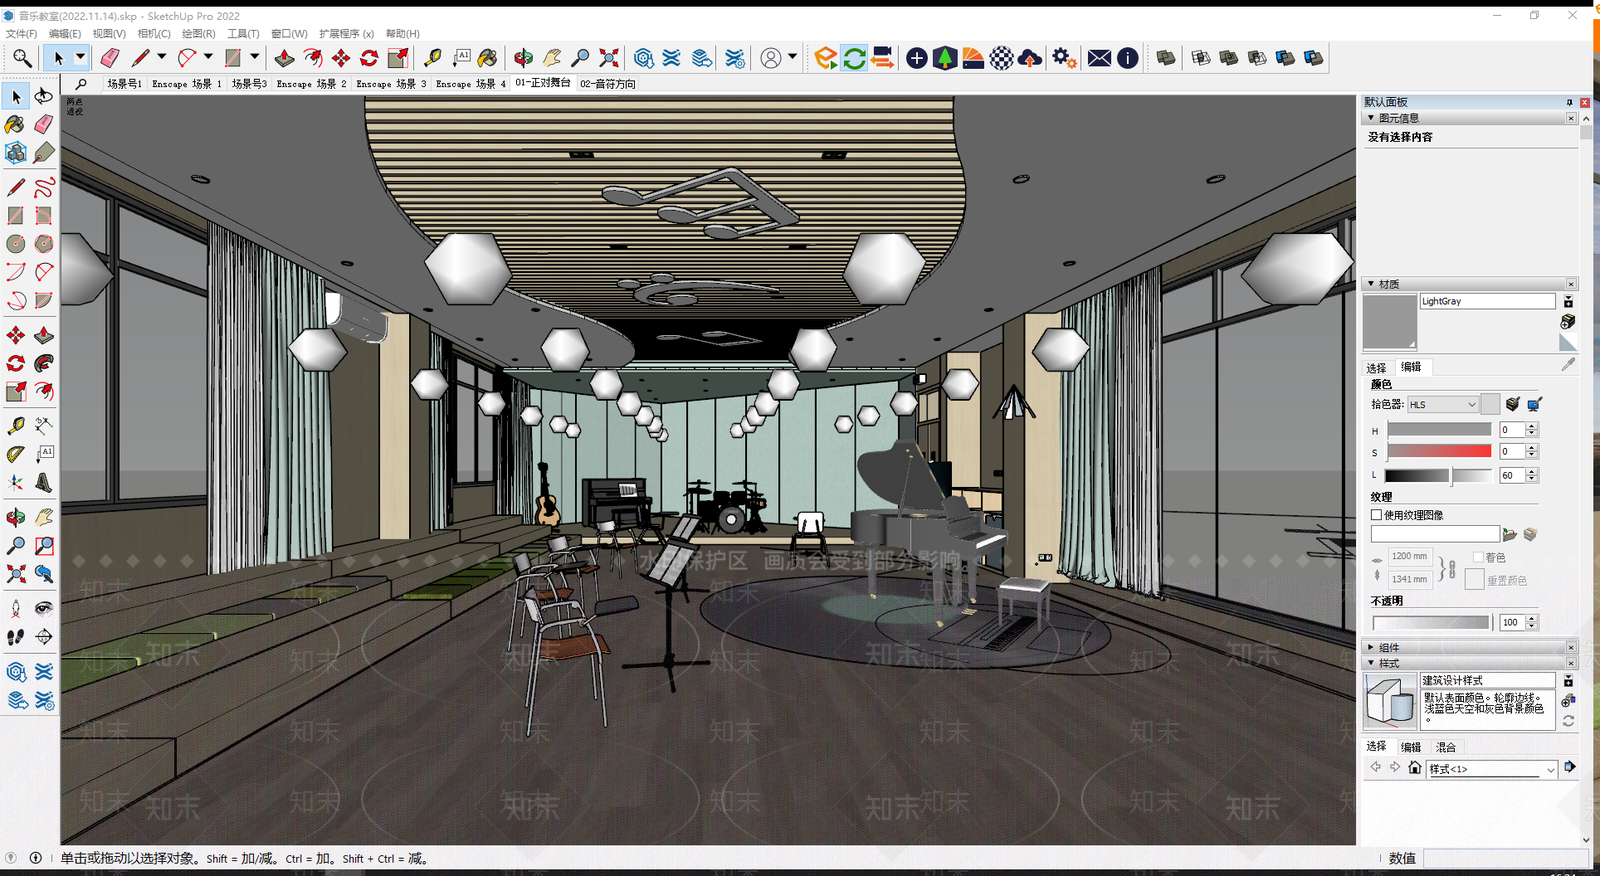Viewport: 1600px width, 876px height.
Task: Click the opacity slider under 不透明
Action: 1431,622
